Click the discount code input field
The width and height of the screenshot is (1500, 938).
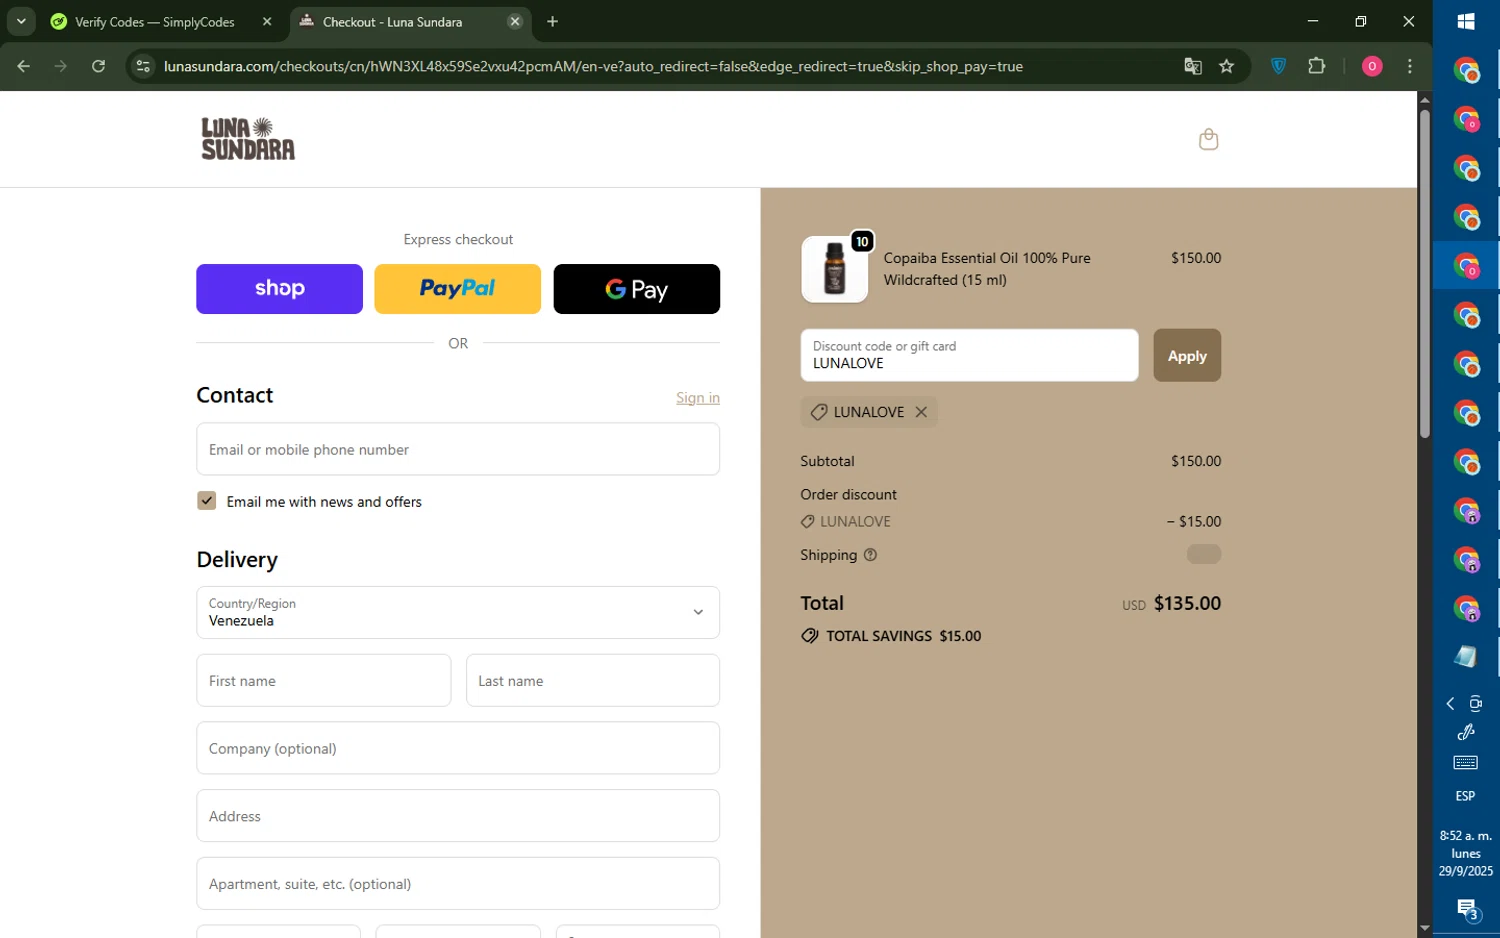click(969, 355)
